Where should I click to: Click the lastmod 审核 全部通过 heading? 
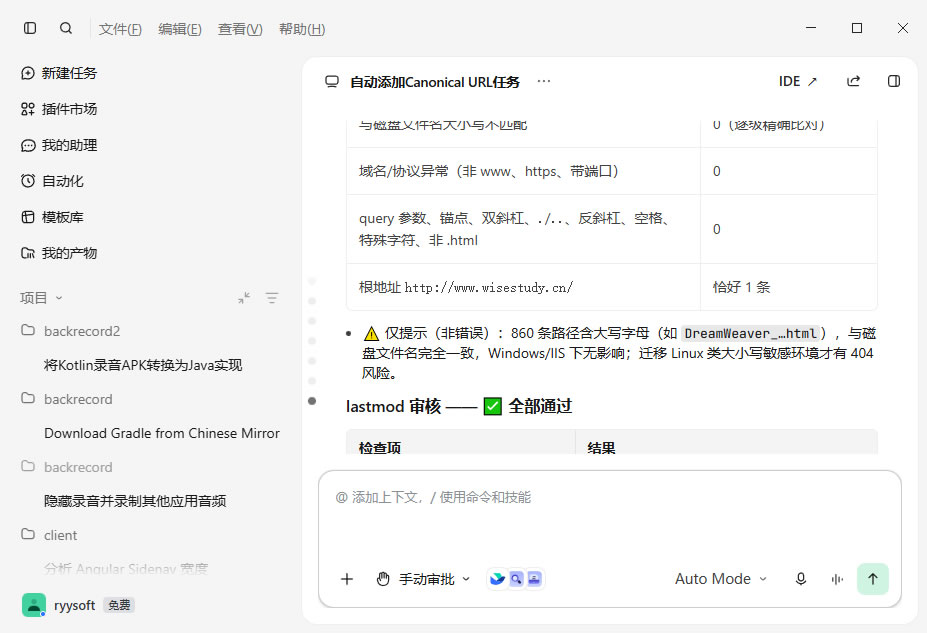[x=459, y=407]
